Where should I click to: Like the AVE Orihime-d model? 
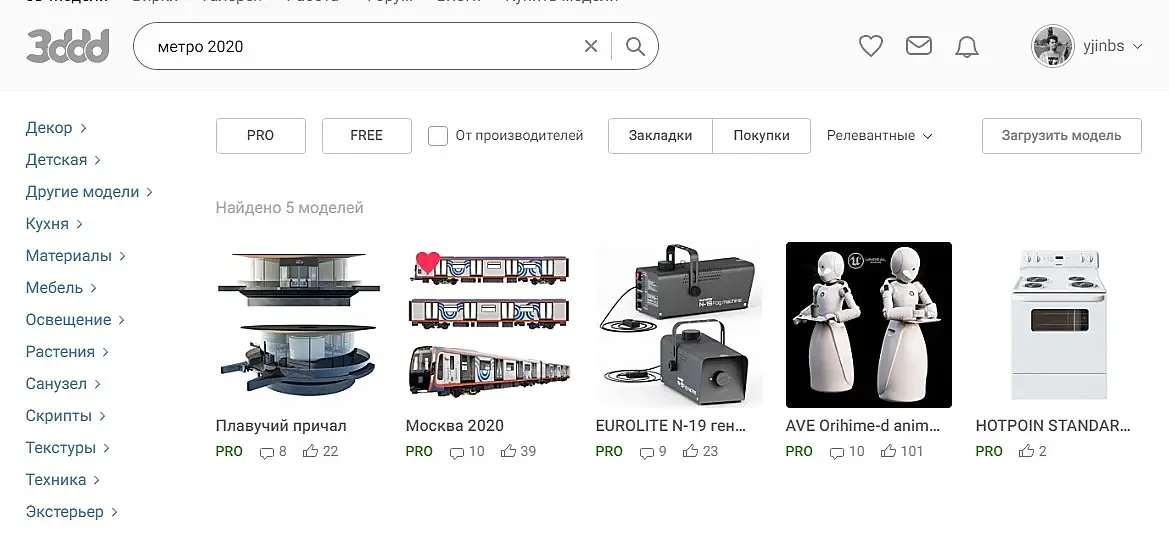[x=888, y=450]
